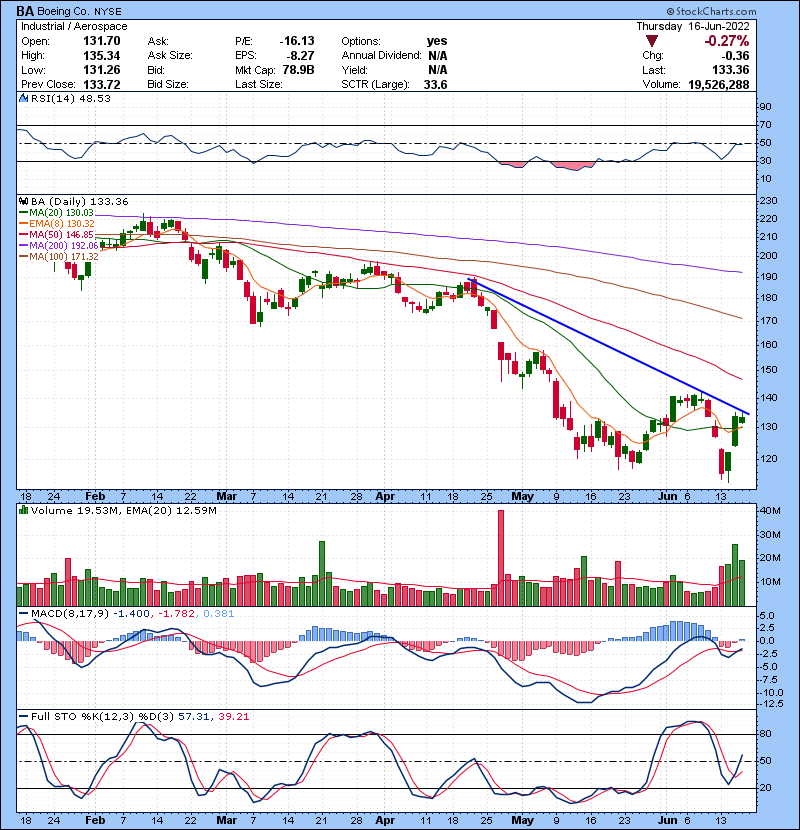Select the Prev Close value 133.72
Image resolution: width=800 pixels, height=830 pixels.
point(101,85)
